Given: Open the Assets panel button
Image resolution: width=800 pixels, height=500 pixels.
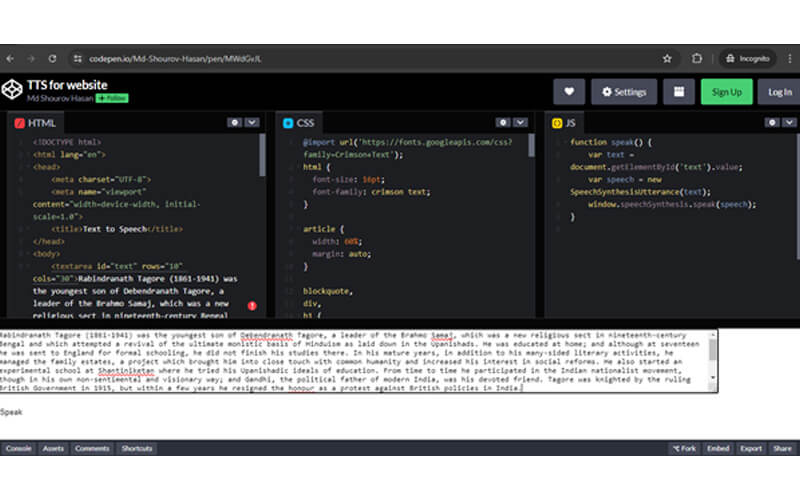Looking at the screenshot, I should pos(53,448).
